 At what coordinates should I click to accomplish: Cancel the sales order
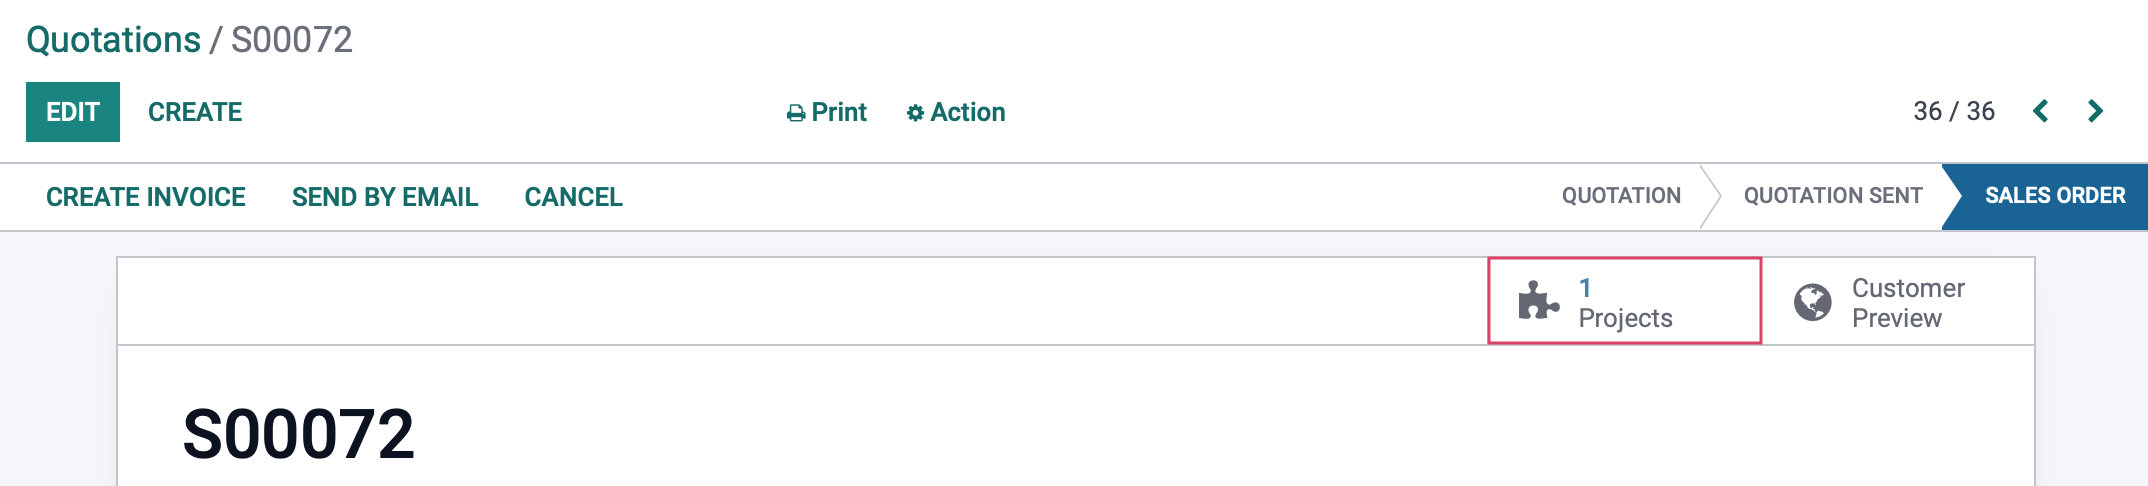[574, 197]
